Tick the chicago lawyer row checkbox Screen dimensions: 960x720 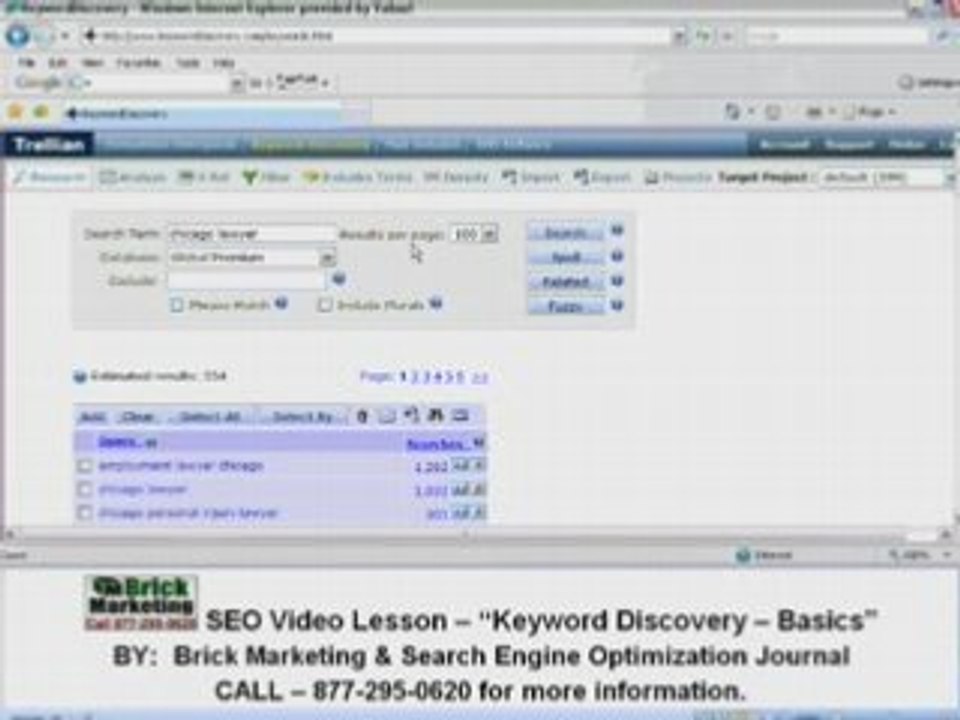(x=84, y=490)
